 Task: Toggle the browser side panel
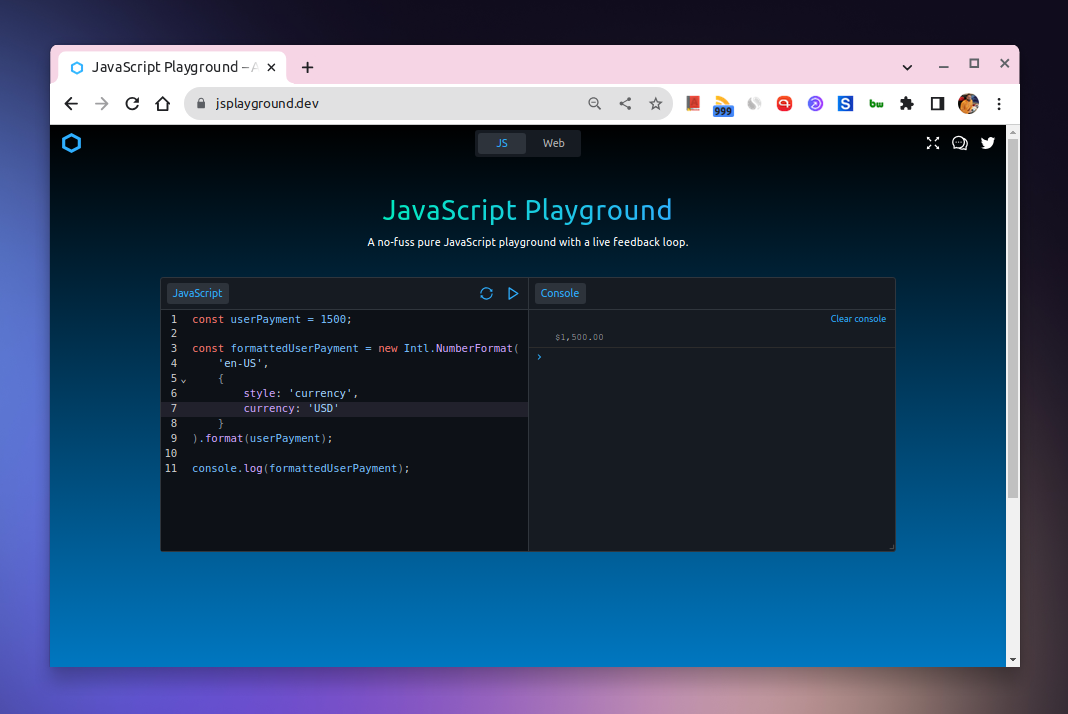tap(937, 104)
